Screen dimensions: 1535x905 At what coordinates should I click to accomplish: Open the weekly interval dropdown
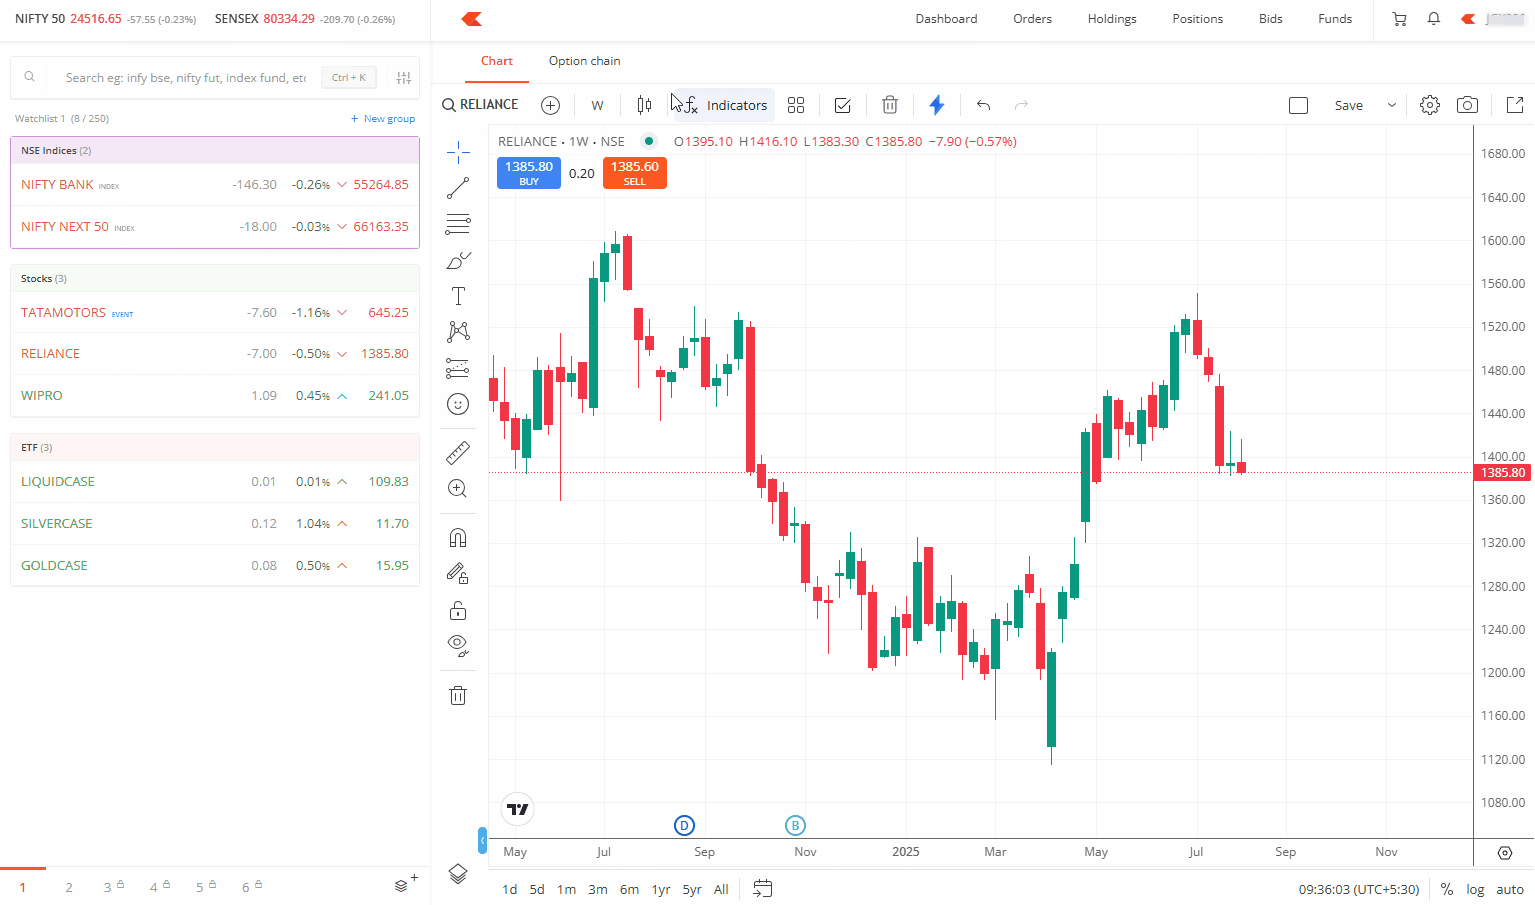(x=597, y=105)
